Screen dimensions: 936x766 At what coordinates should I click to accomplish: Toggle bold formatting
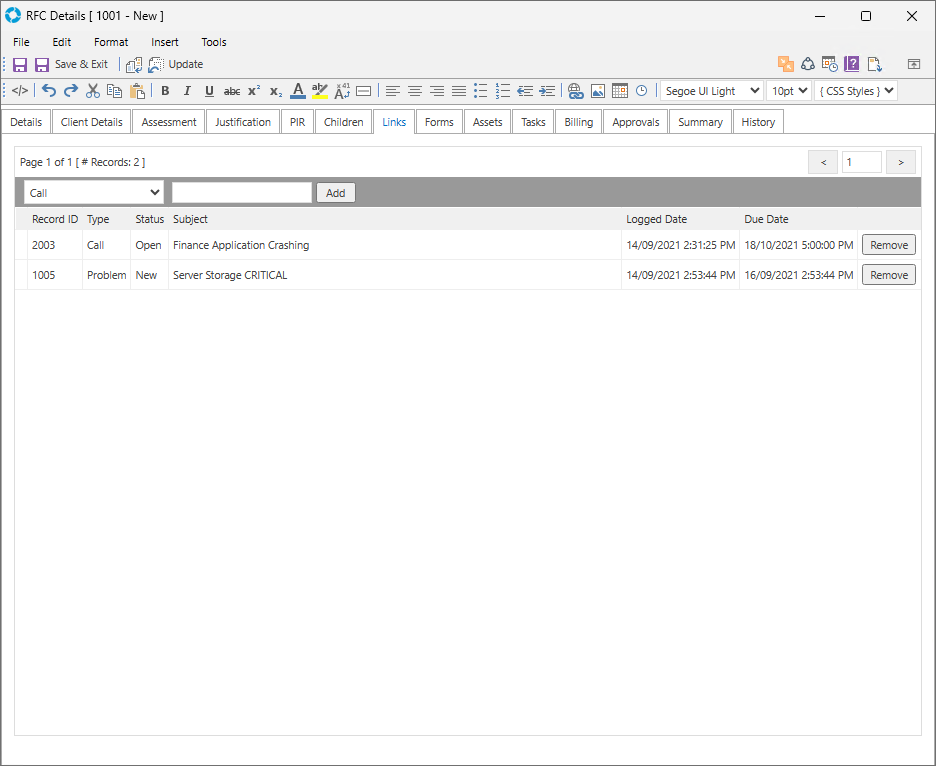[x=165, y=91]
